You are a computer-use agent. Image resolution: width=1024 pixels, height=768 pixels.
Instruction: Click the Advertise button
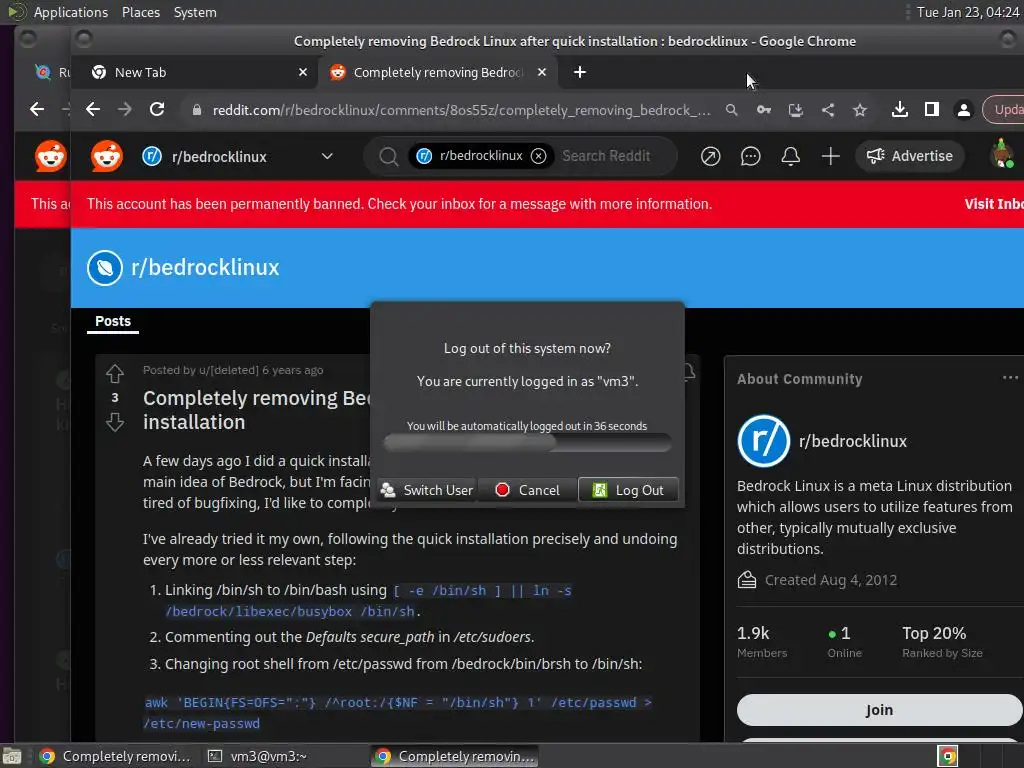(x=910, y=156)
